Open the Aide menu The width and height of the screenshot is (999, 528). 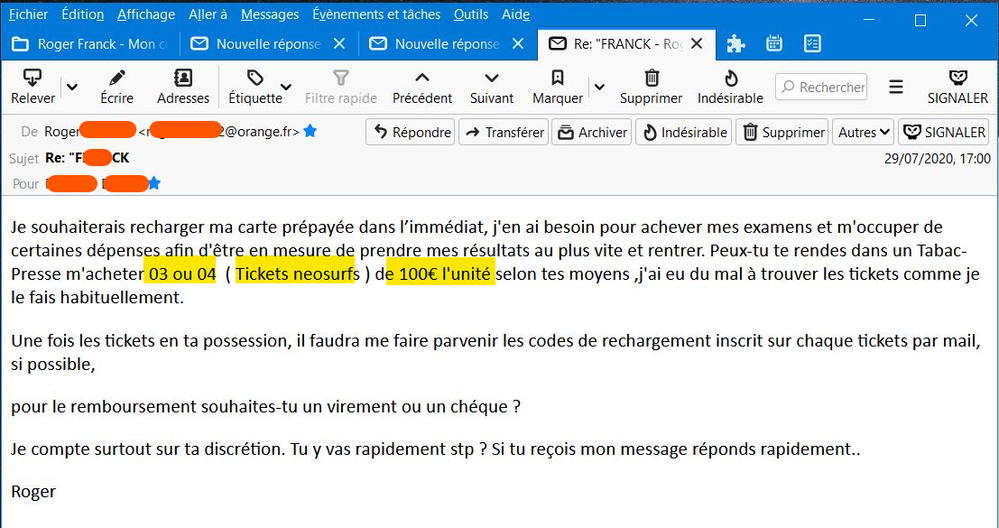tap(515, 14)
